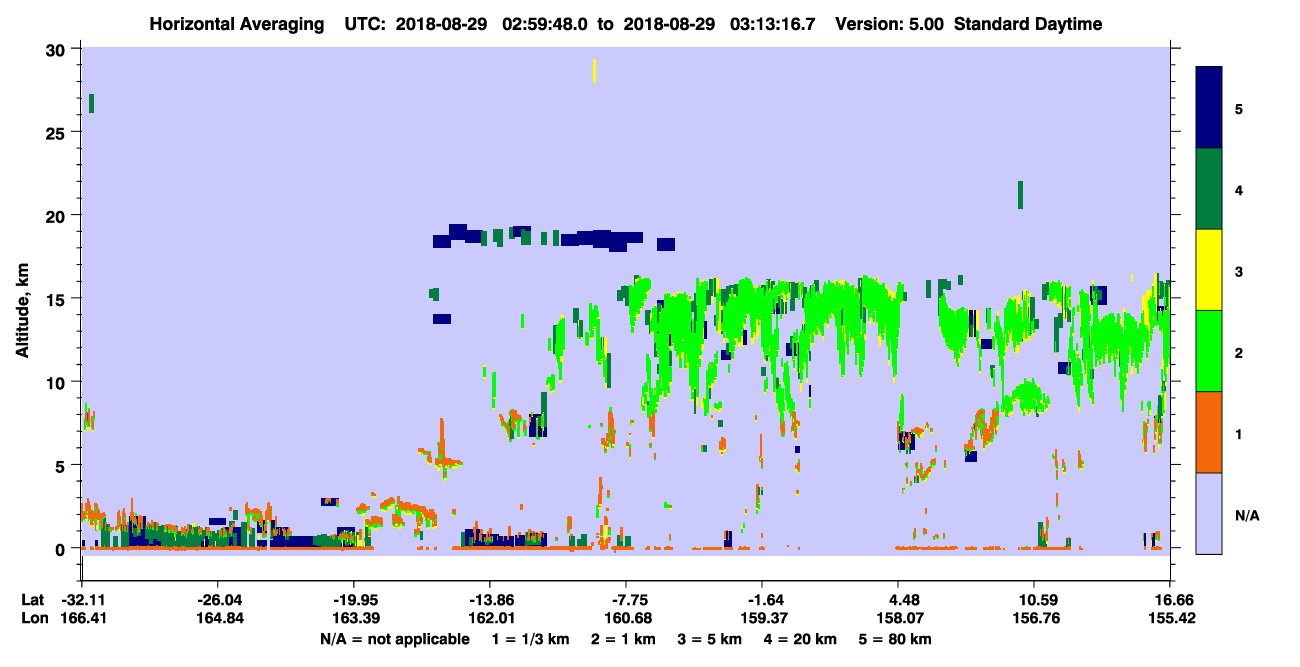Click the dark blue color bar segment labeled 5
Screen dimensions: 1300x667
pyautogui.click(x=1209, y=107)
